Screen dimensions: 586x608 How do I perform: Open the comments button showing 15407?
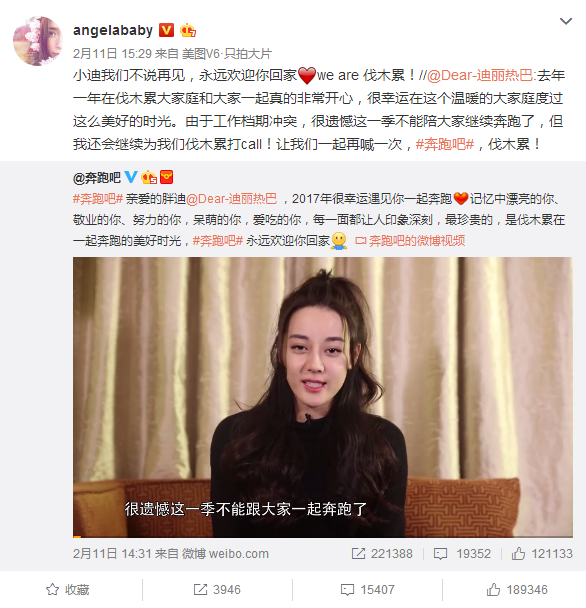coord(367,589)
